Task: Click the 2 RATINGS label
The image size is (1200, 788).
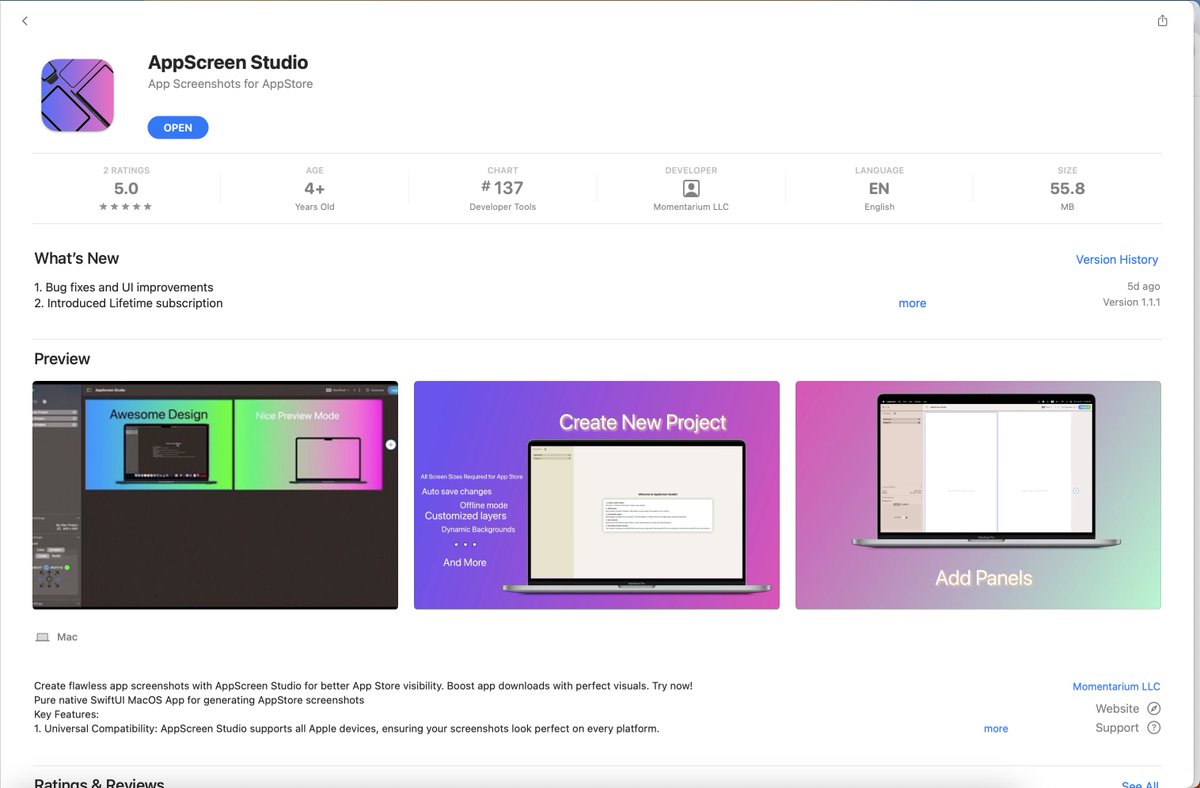Action: pyautogui.click(x=126, y=171)
